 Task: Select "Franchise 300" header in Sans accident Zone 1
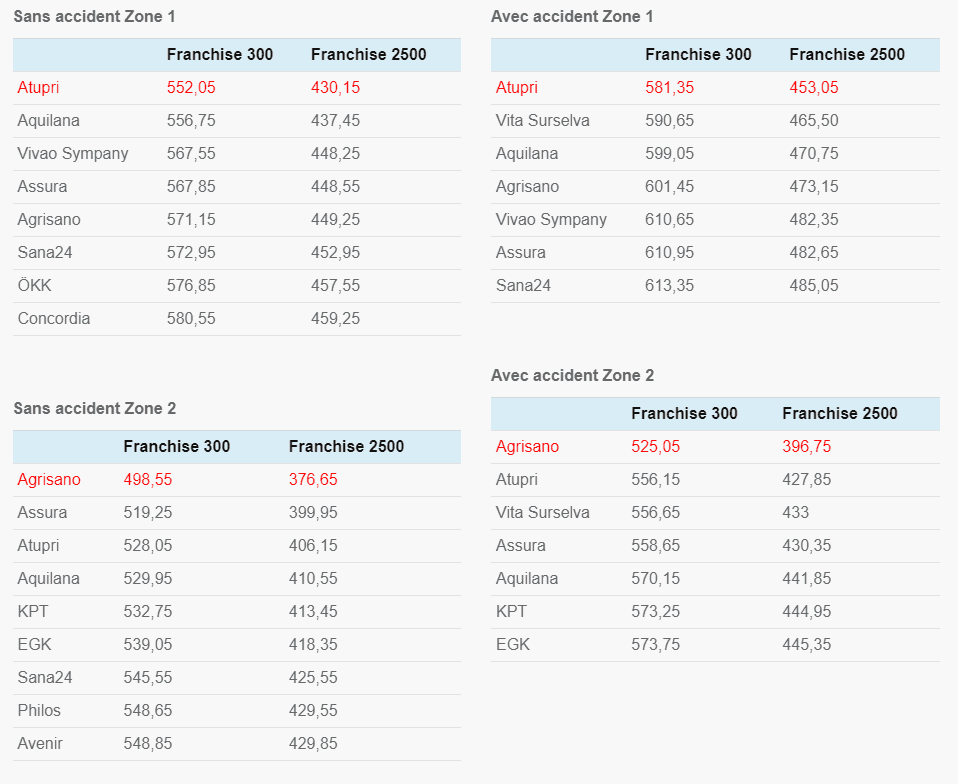(x=220, y=54)
